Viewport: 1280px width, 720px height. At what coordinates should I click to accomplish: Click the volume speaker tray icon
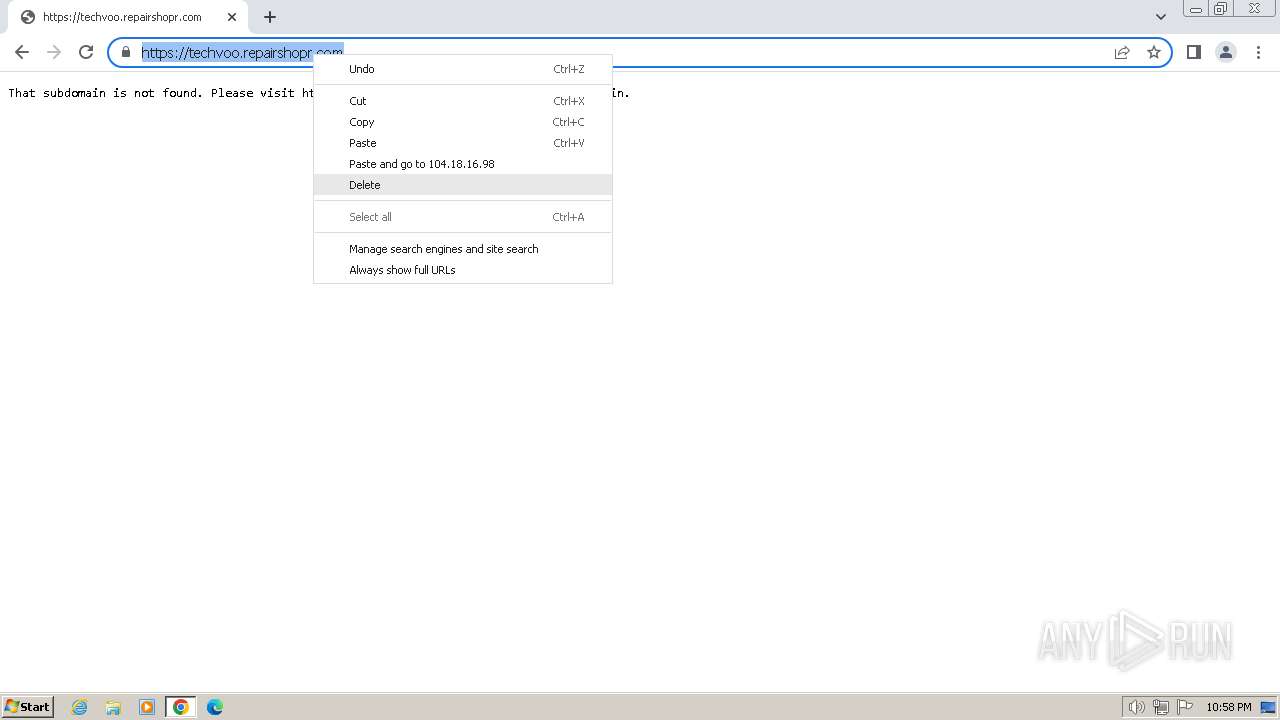pyautogui.click(x=1137, y=707)
